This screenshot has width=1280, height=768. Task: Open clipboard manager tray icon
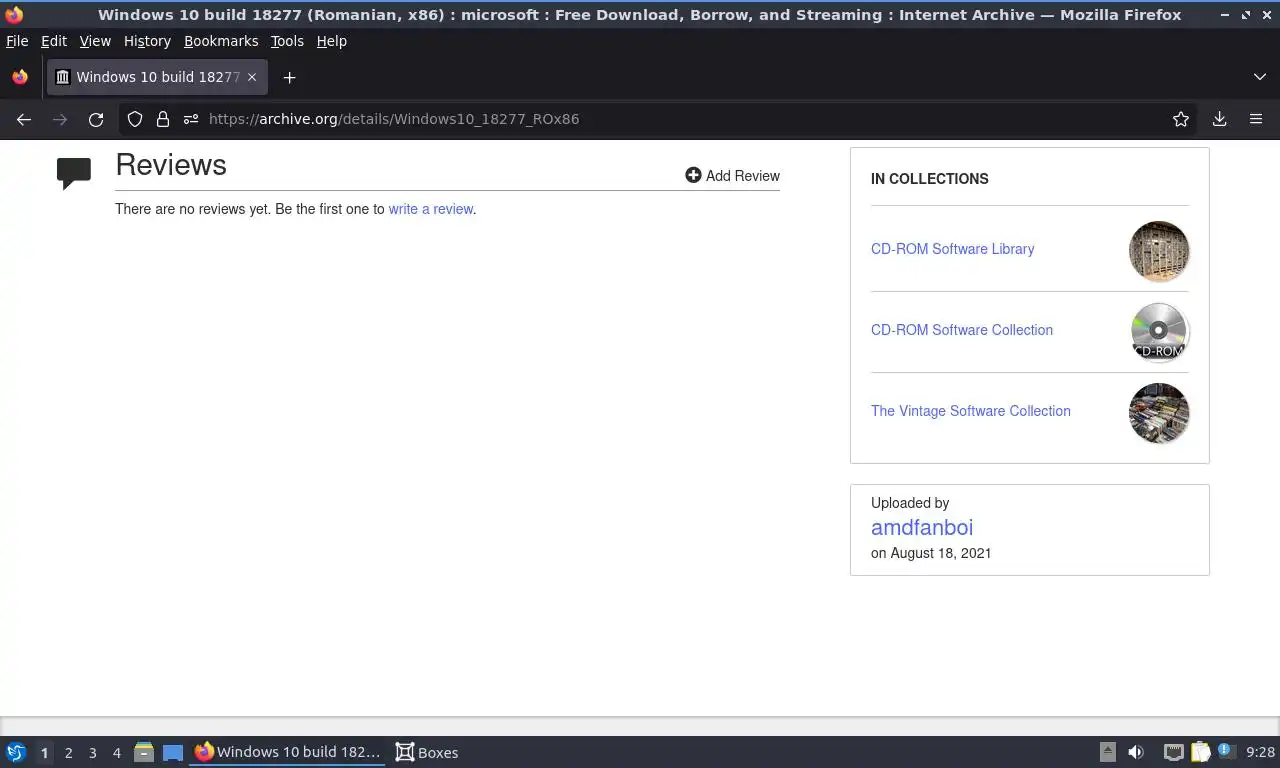pyautogui.click(x=1200, y=752)
